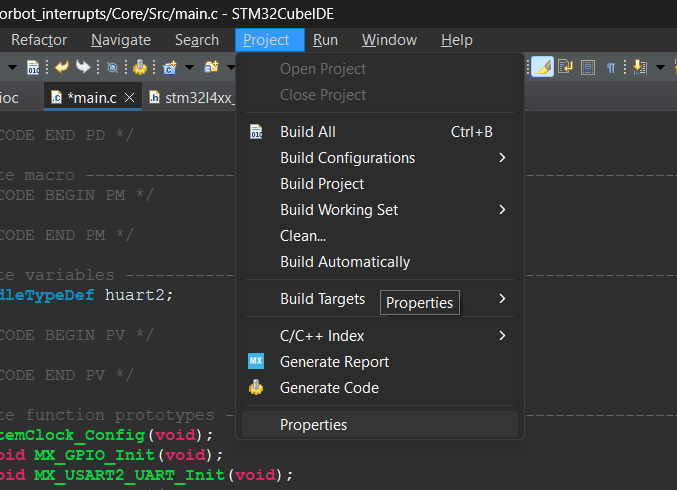Click MX_GPIO_Init prototype in editor
This screenshot has width=677, height=490.
point(94,455)
